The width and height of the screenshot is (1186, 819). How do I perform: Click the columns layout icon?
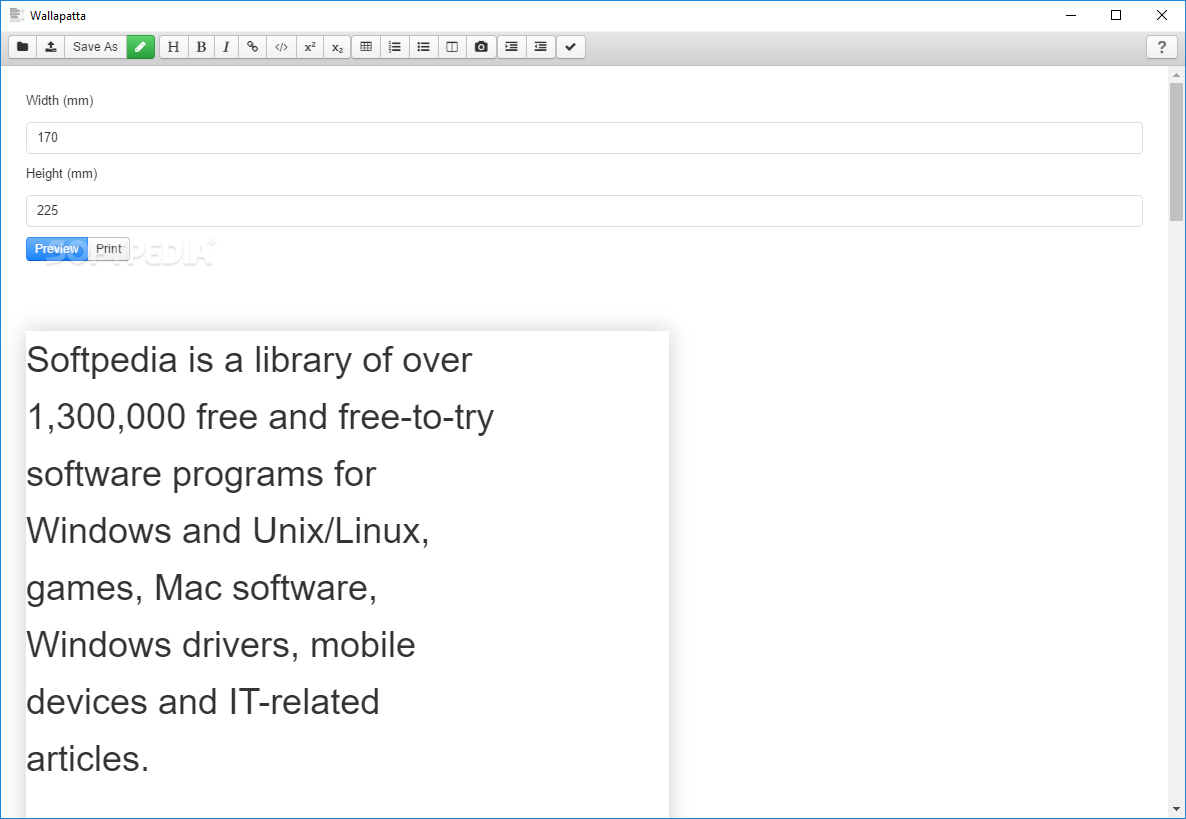(452, 47)
